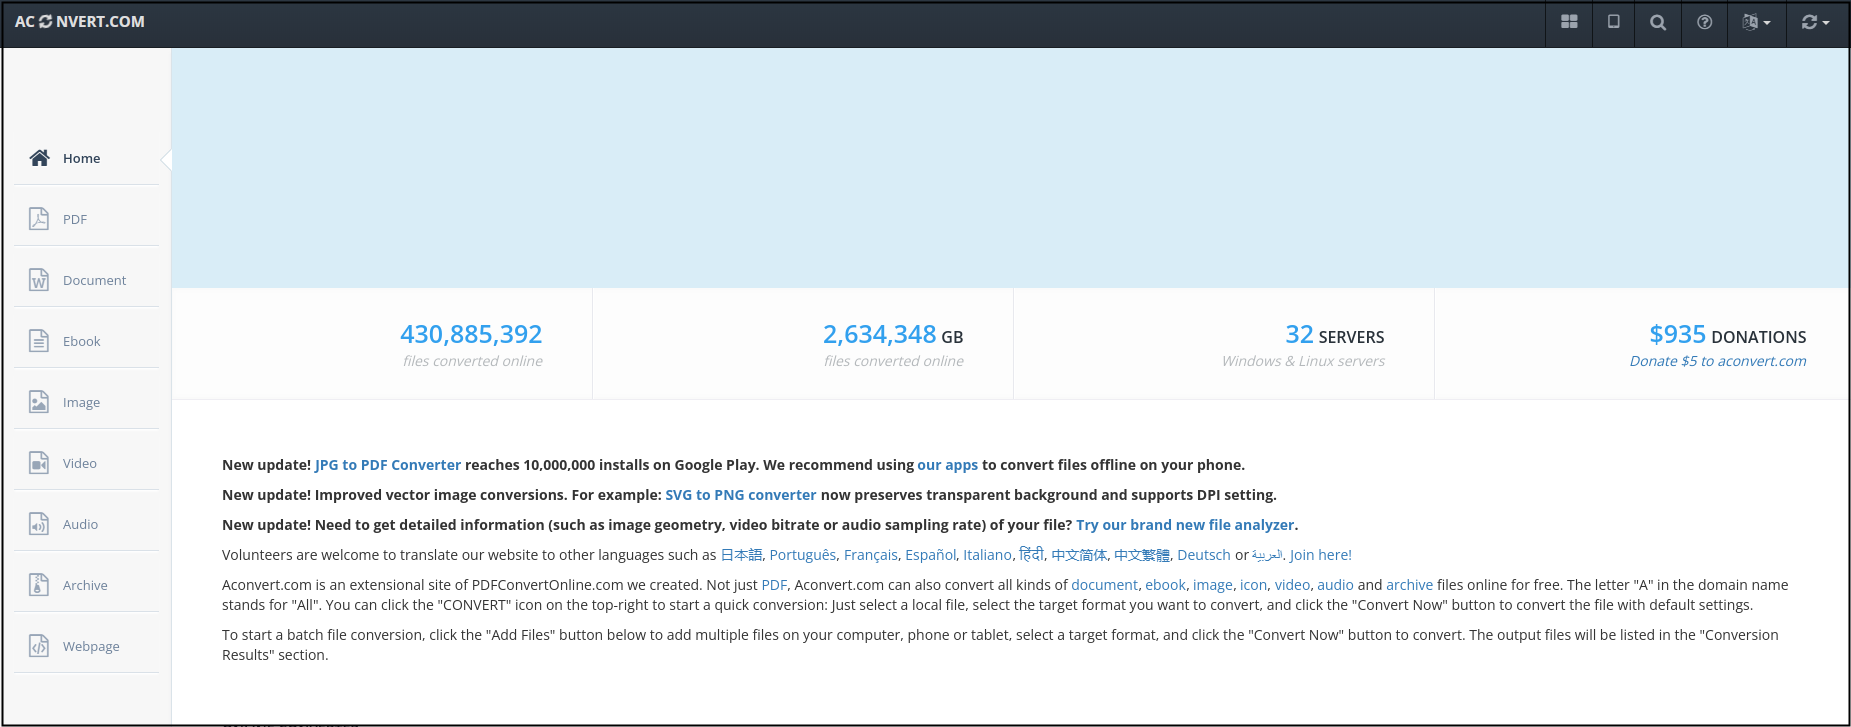1851x727 pixels.
Task: Open the image link in description paragraph
Action: tap(1213, 585)
